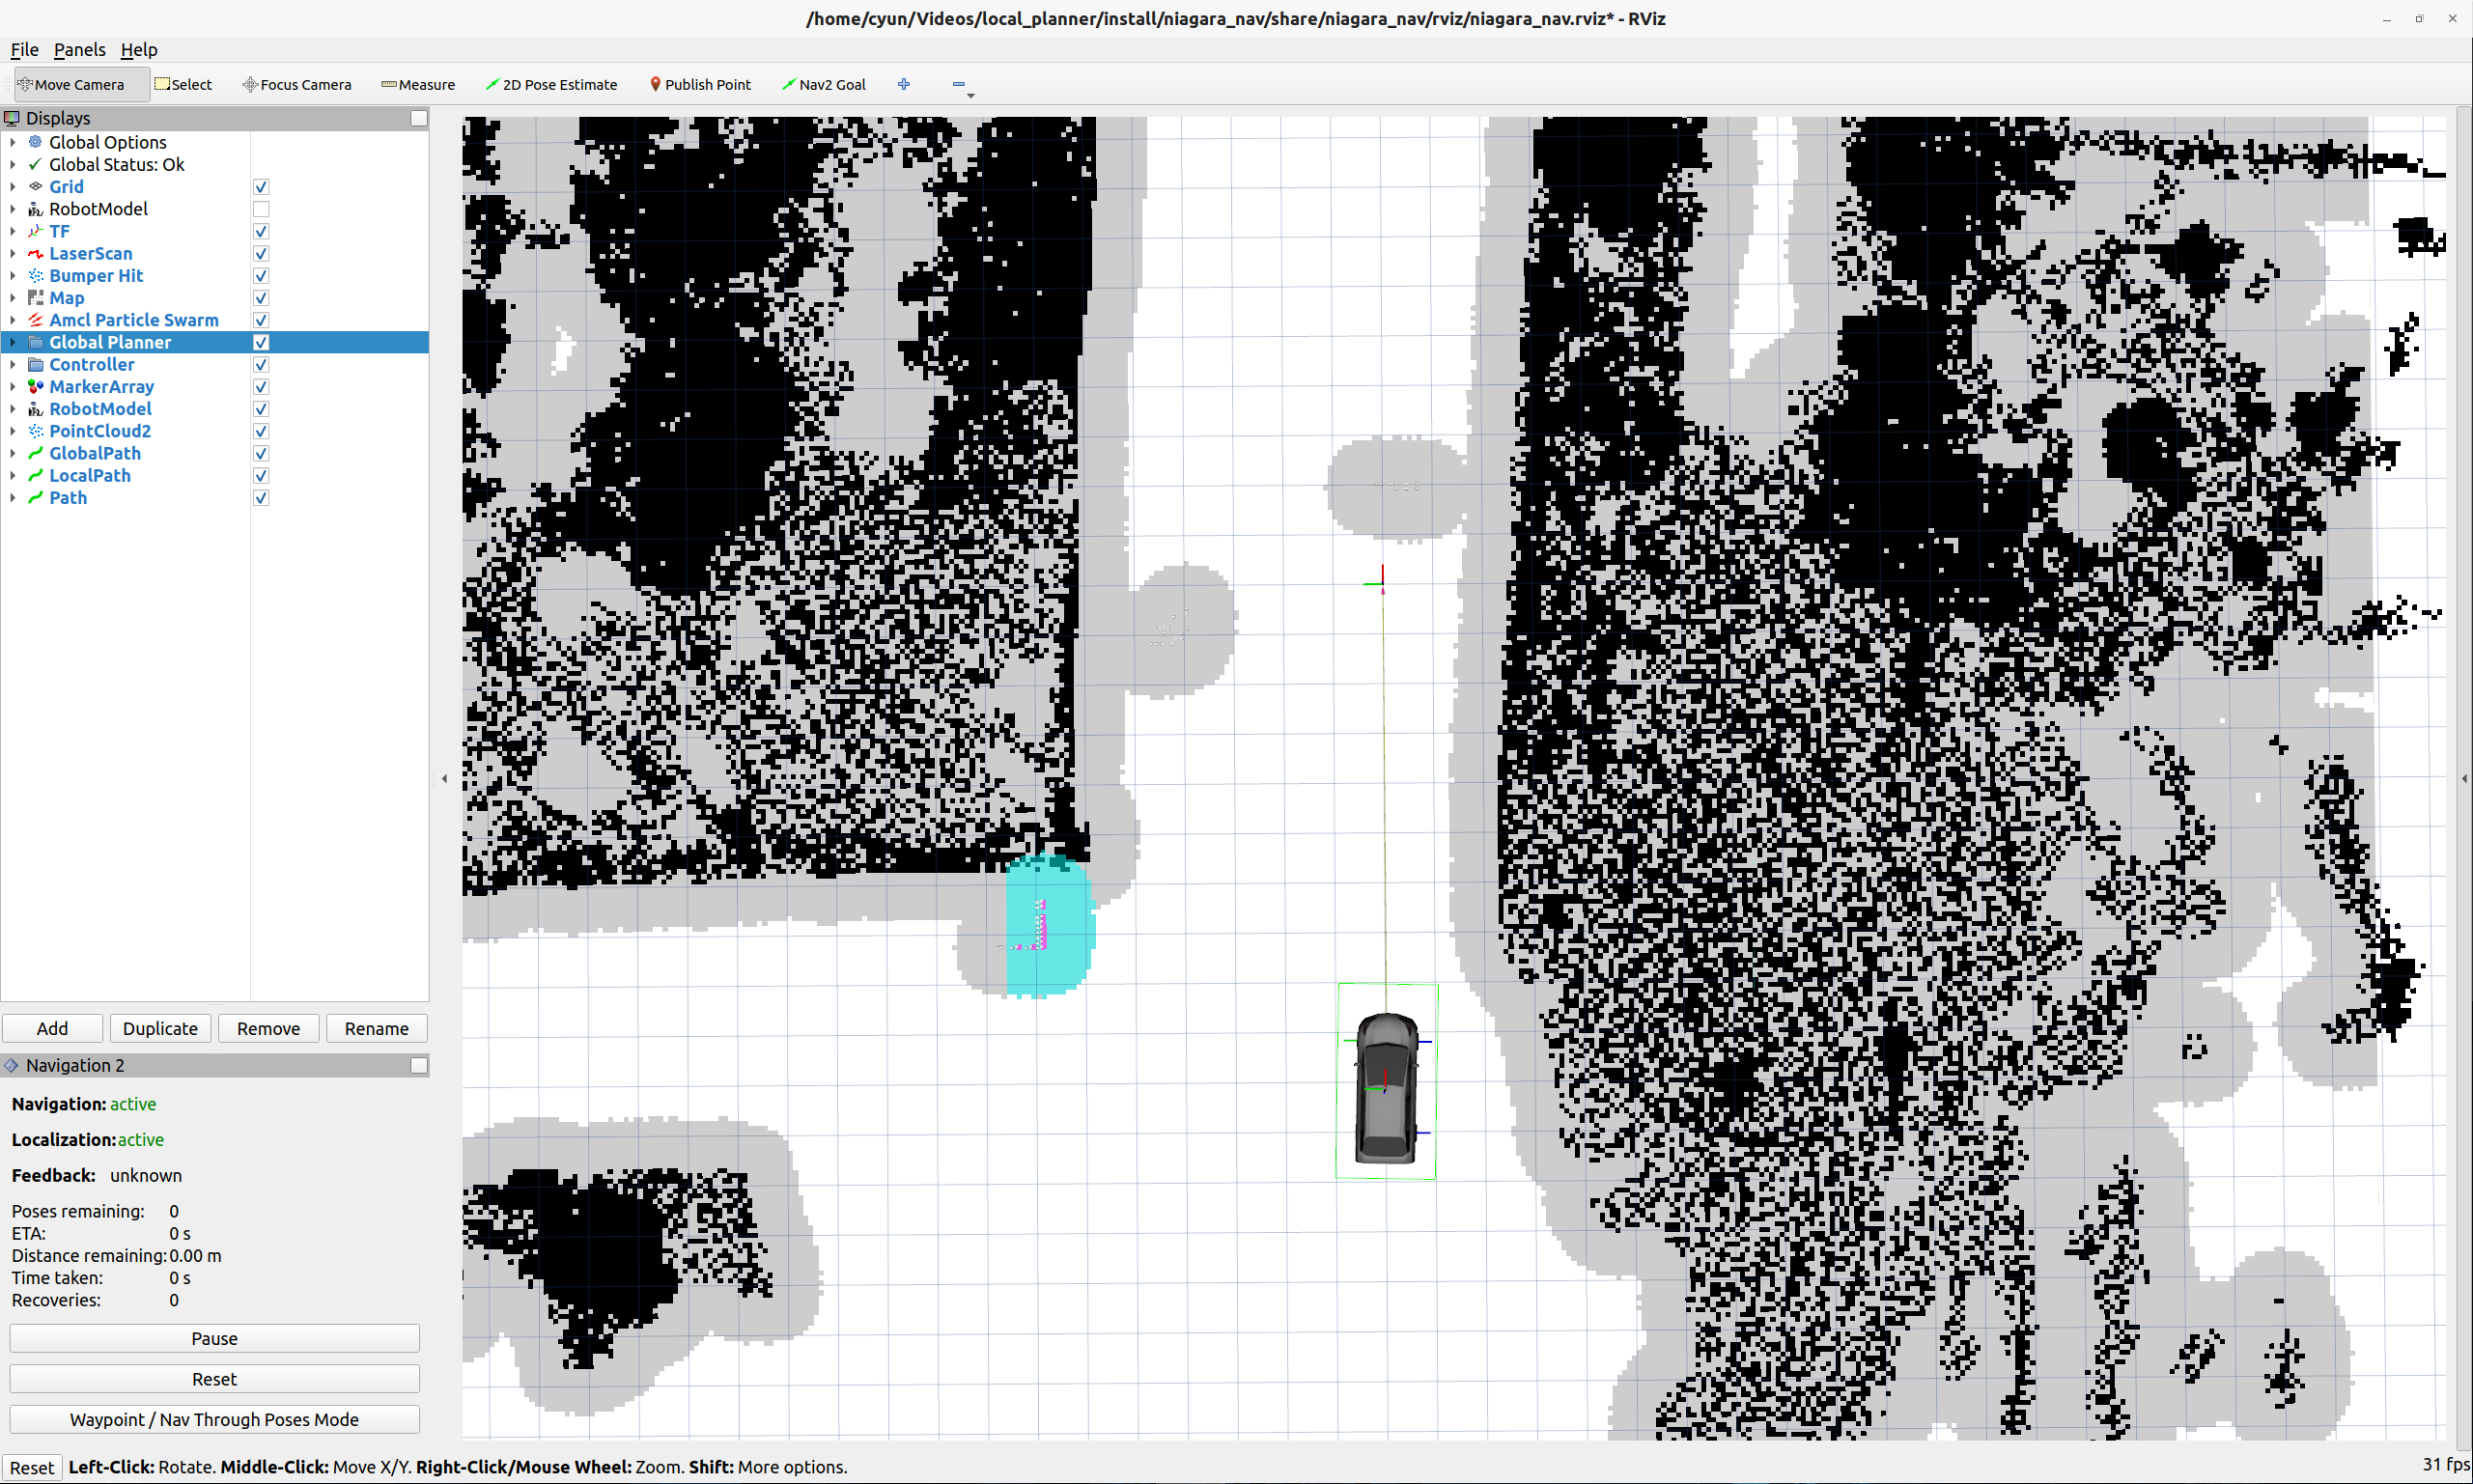2473x1484 pixels.
Task: Open the File menu
Action: click(x=24, y=50)
